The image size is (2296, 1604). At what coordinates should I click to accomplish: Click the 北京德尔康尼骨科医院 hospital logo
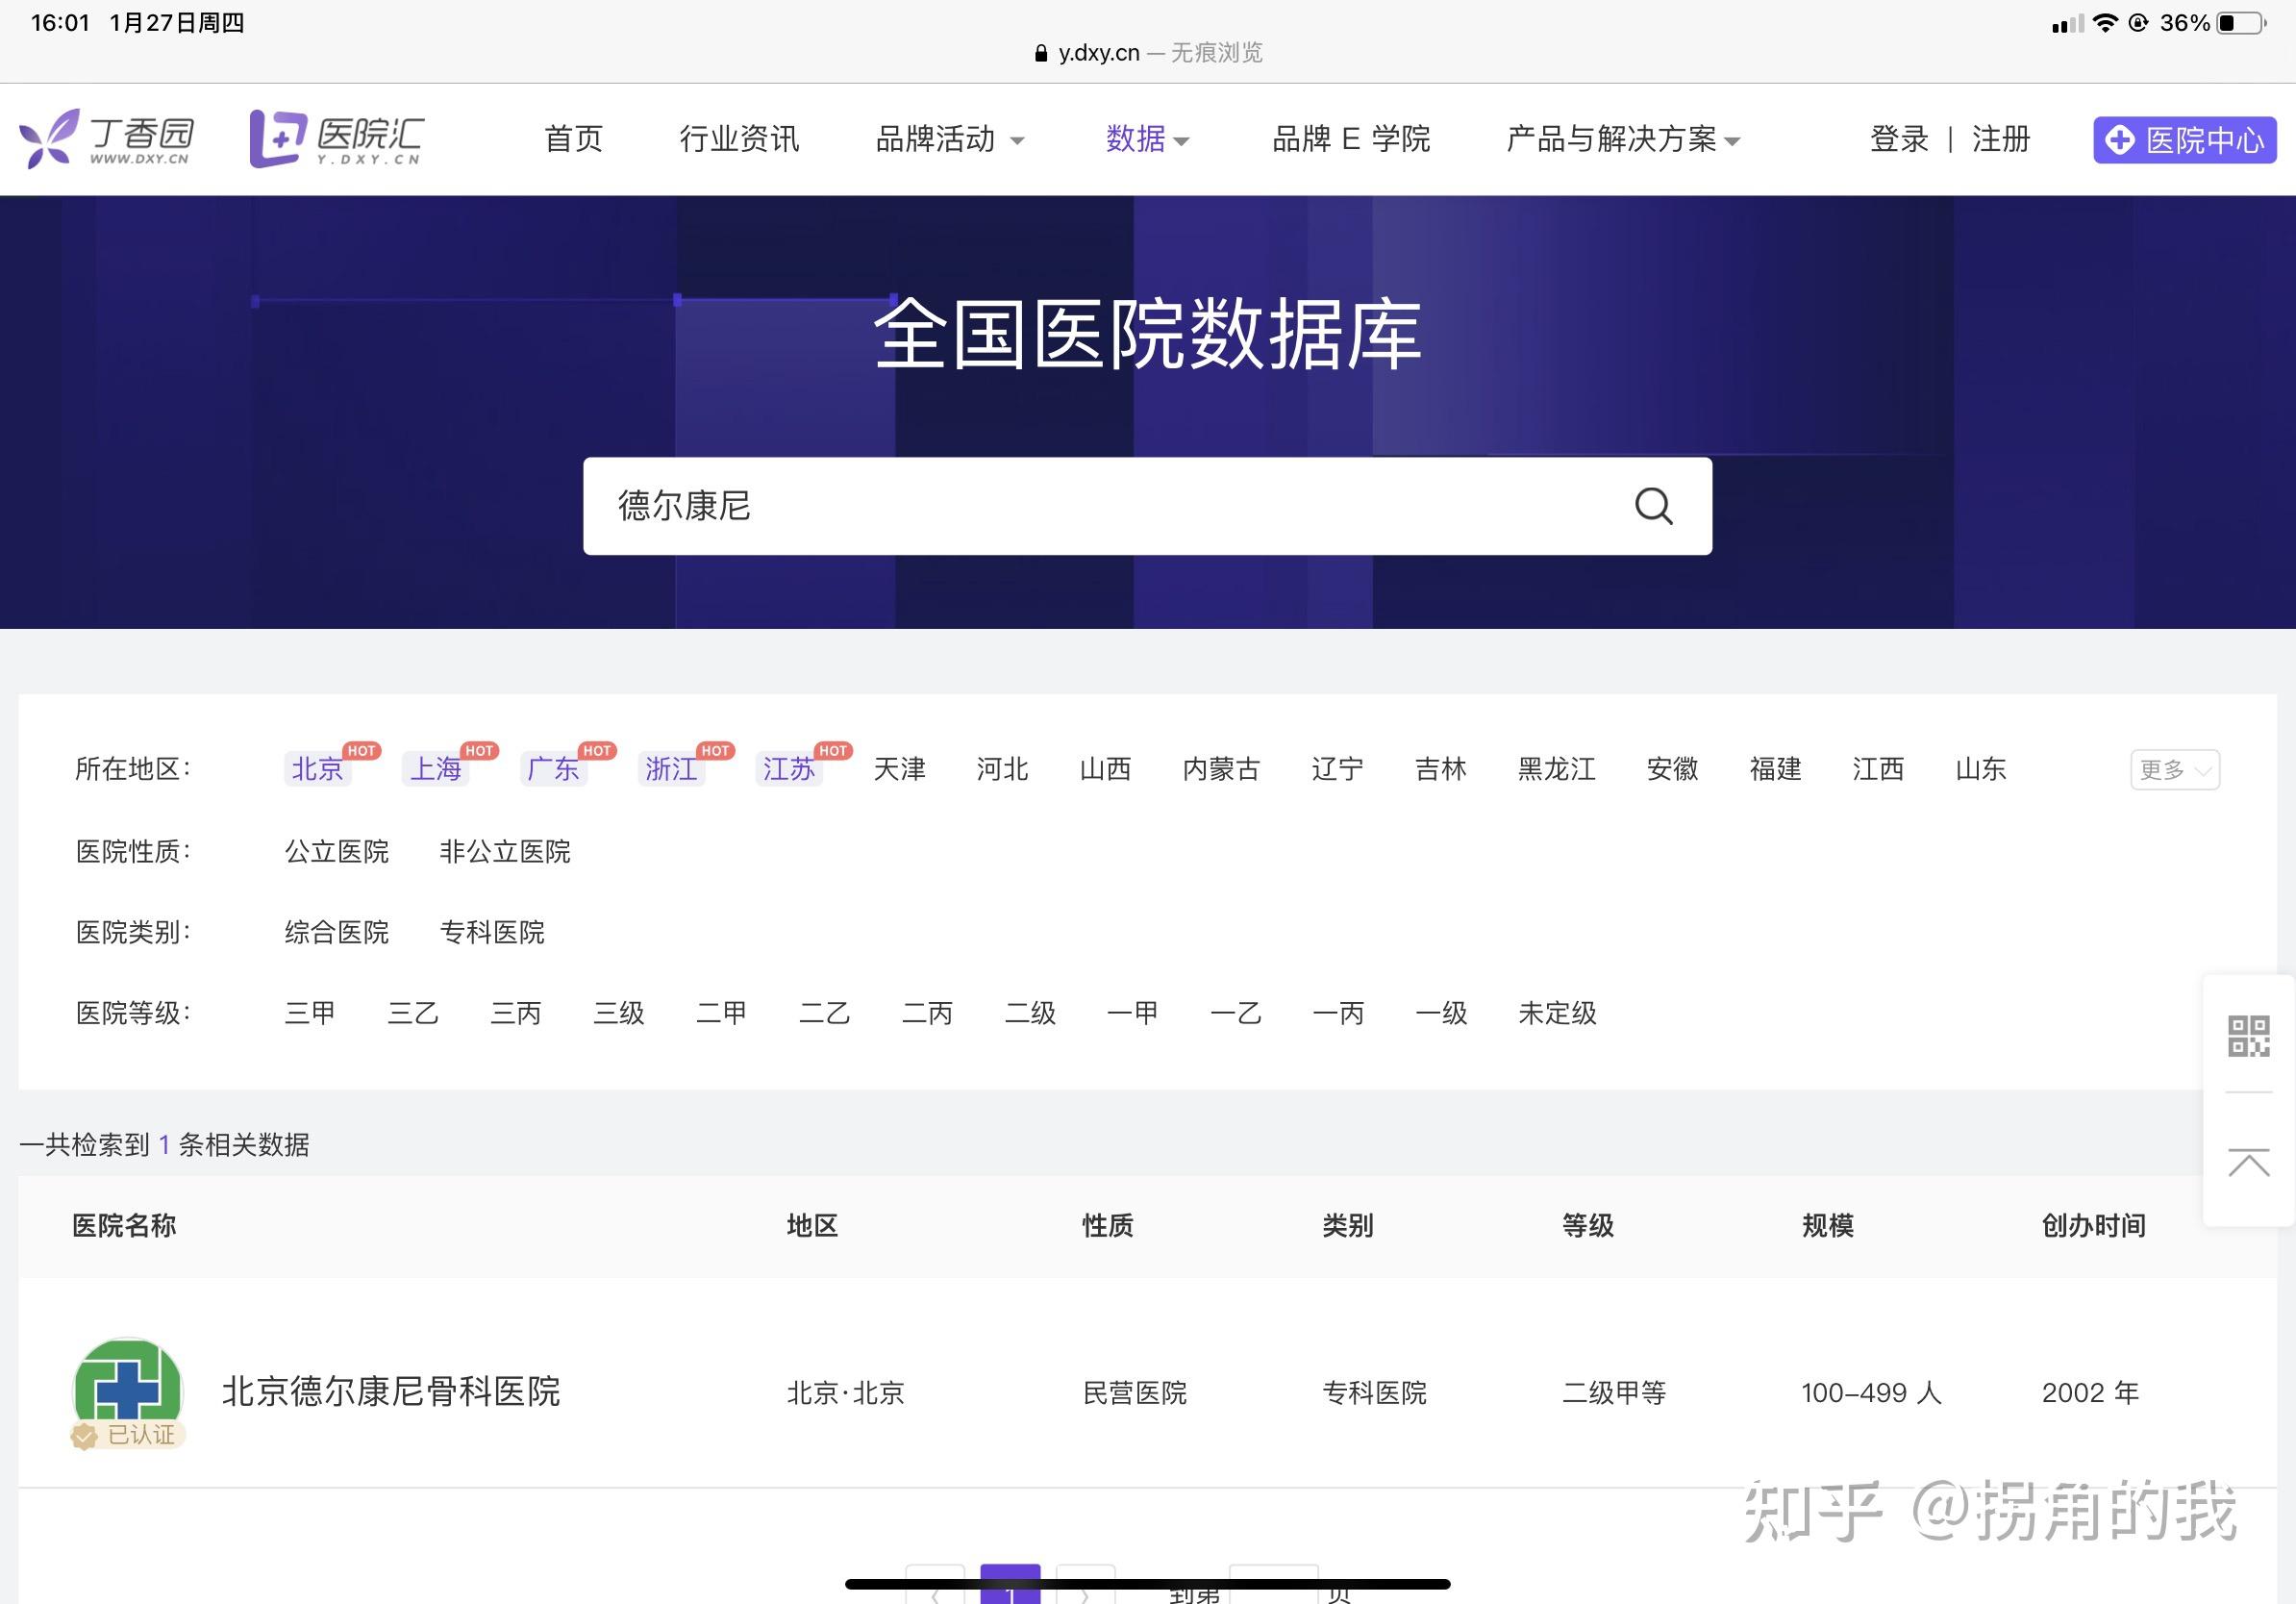tap(128, 1387)
